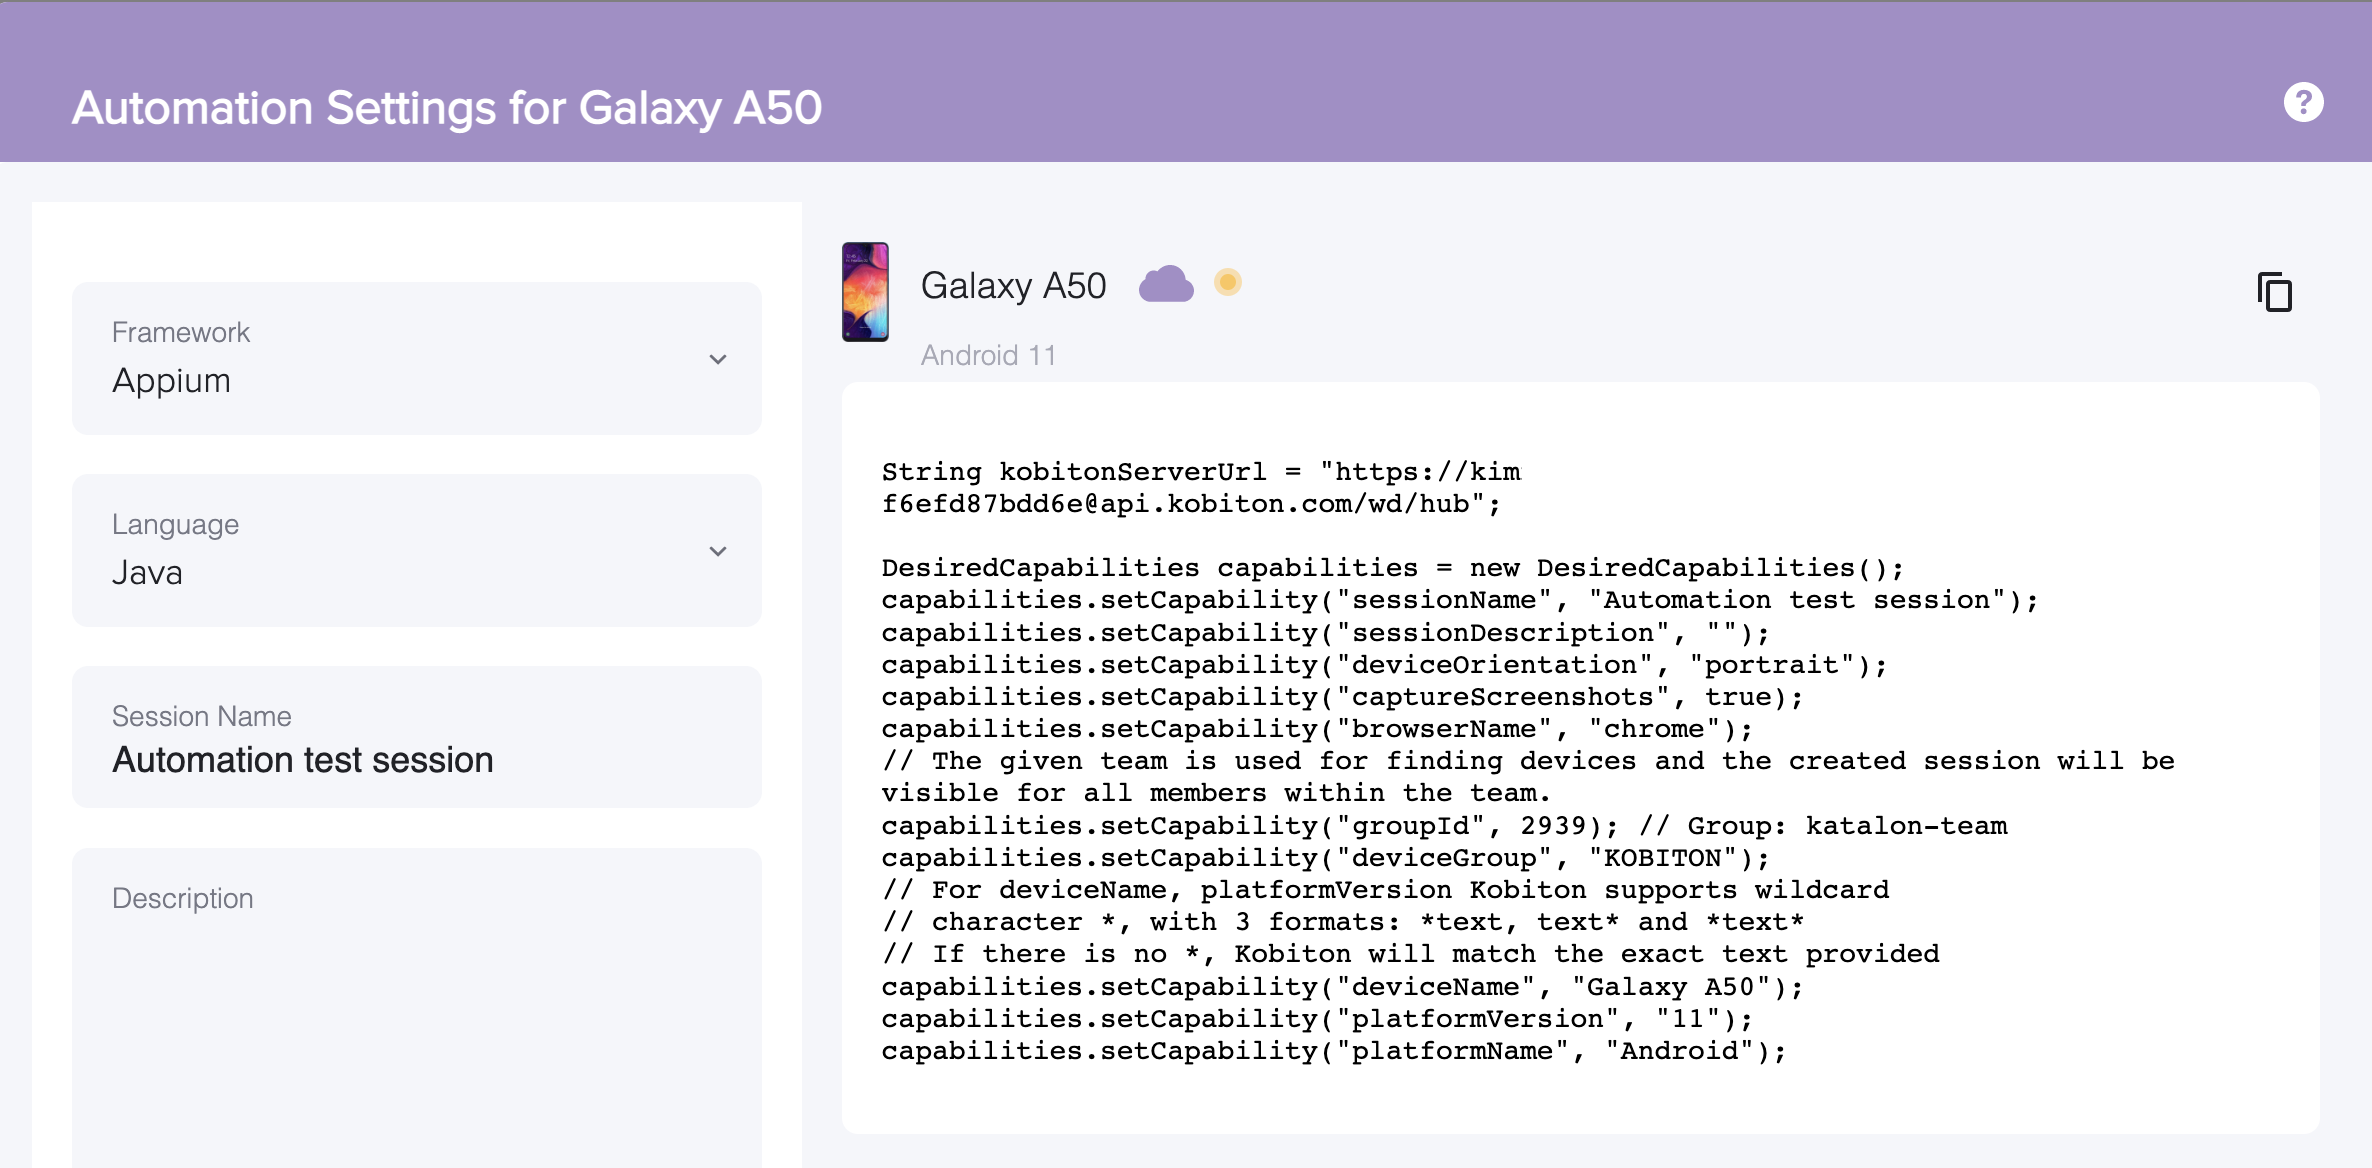2372x1168 pixels.
Task: Click the Session Name input field
Action: (416, 759)
